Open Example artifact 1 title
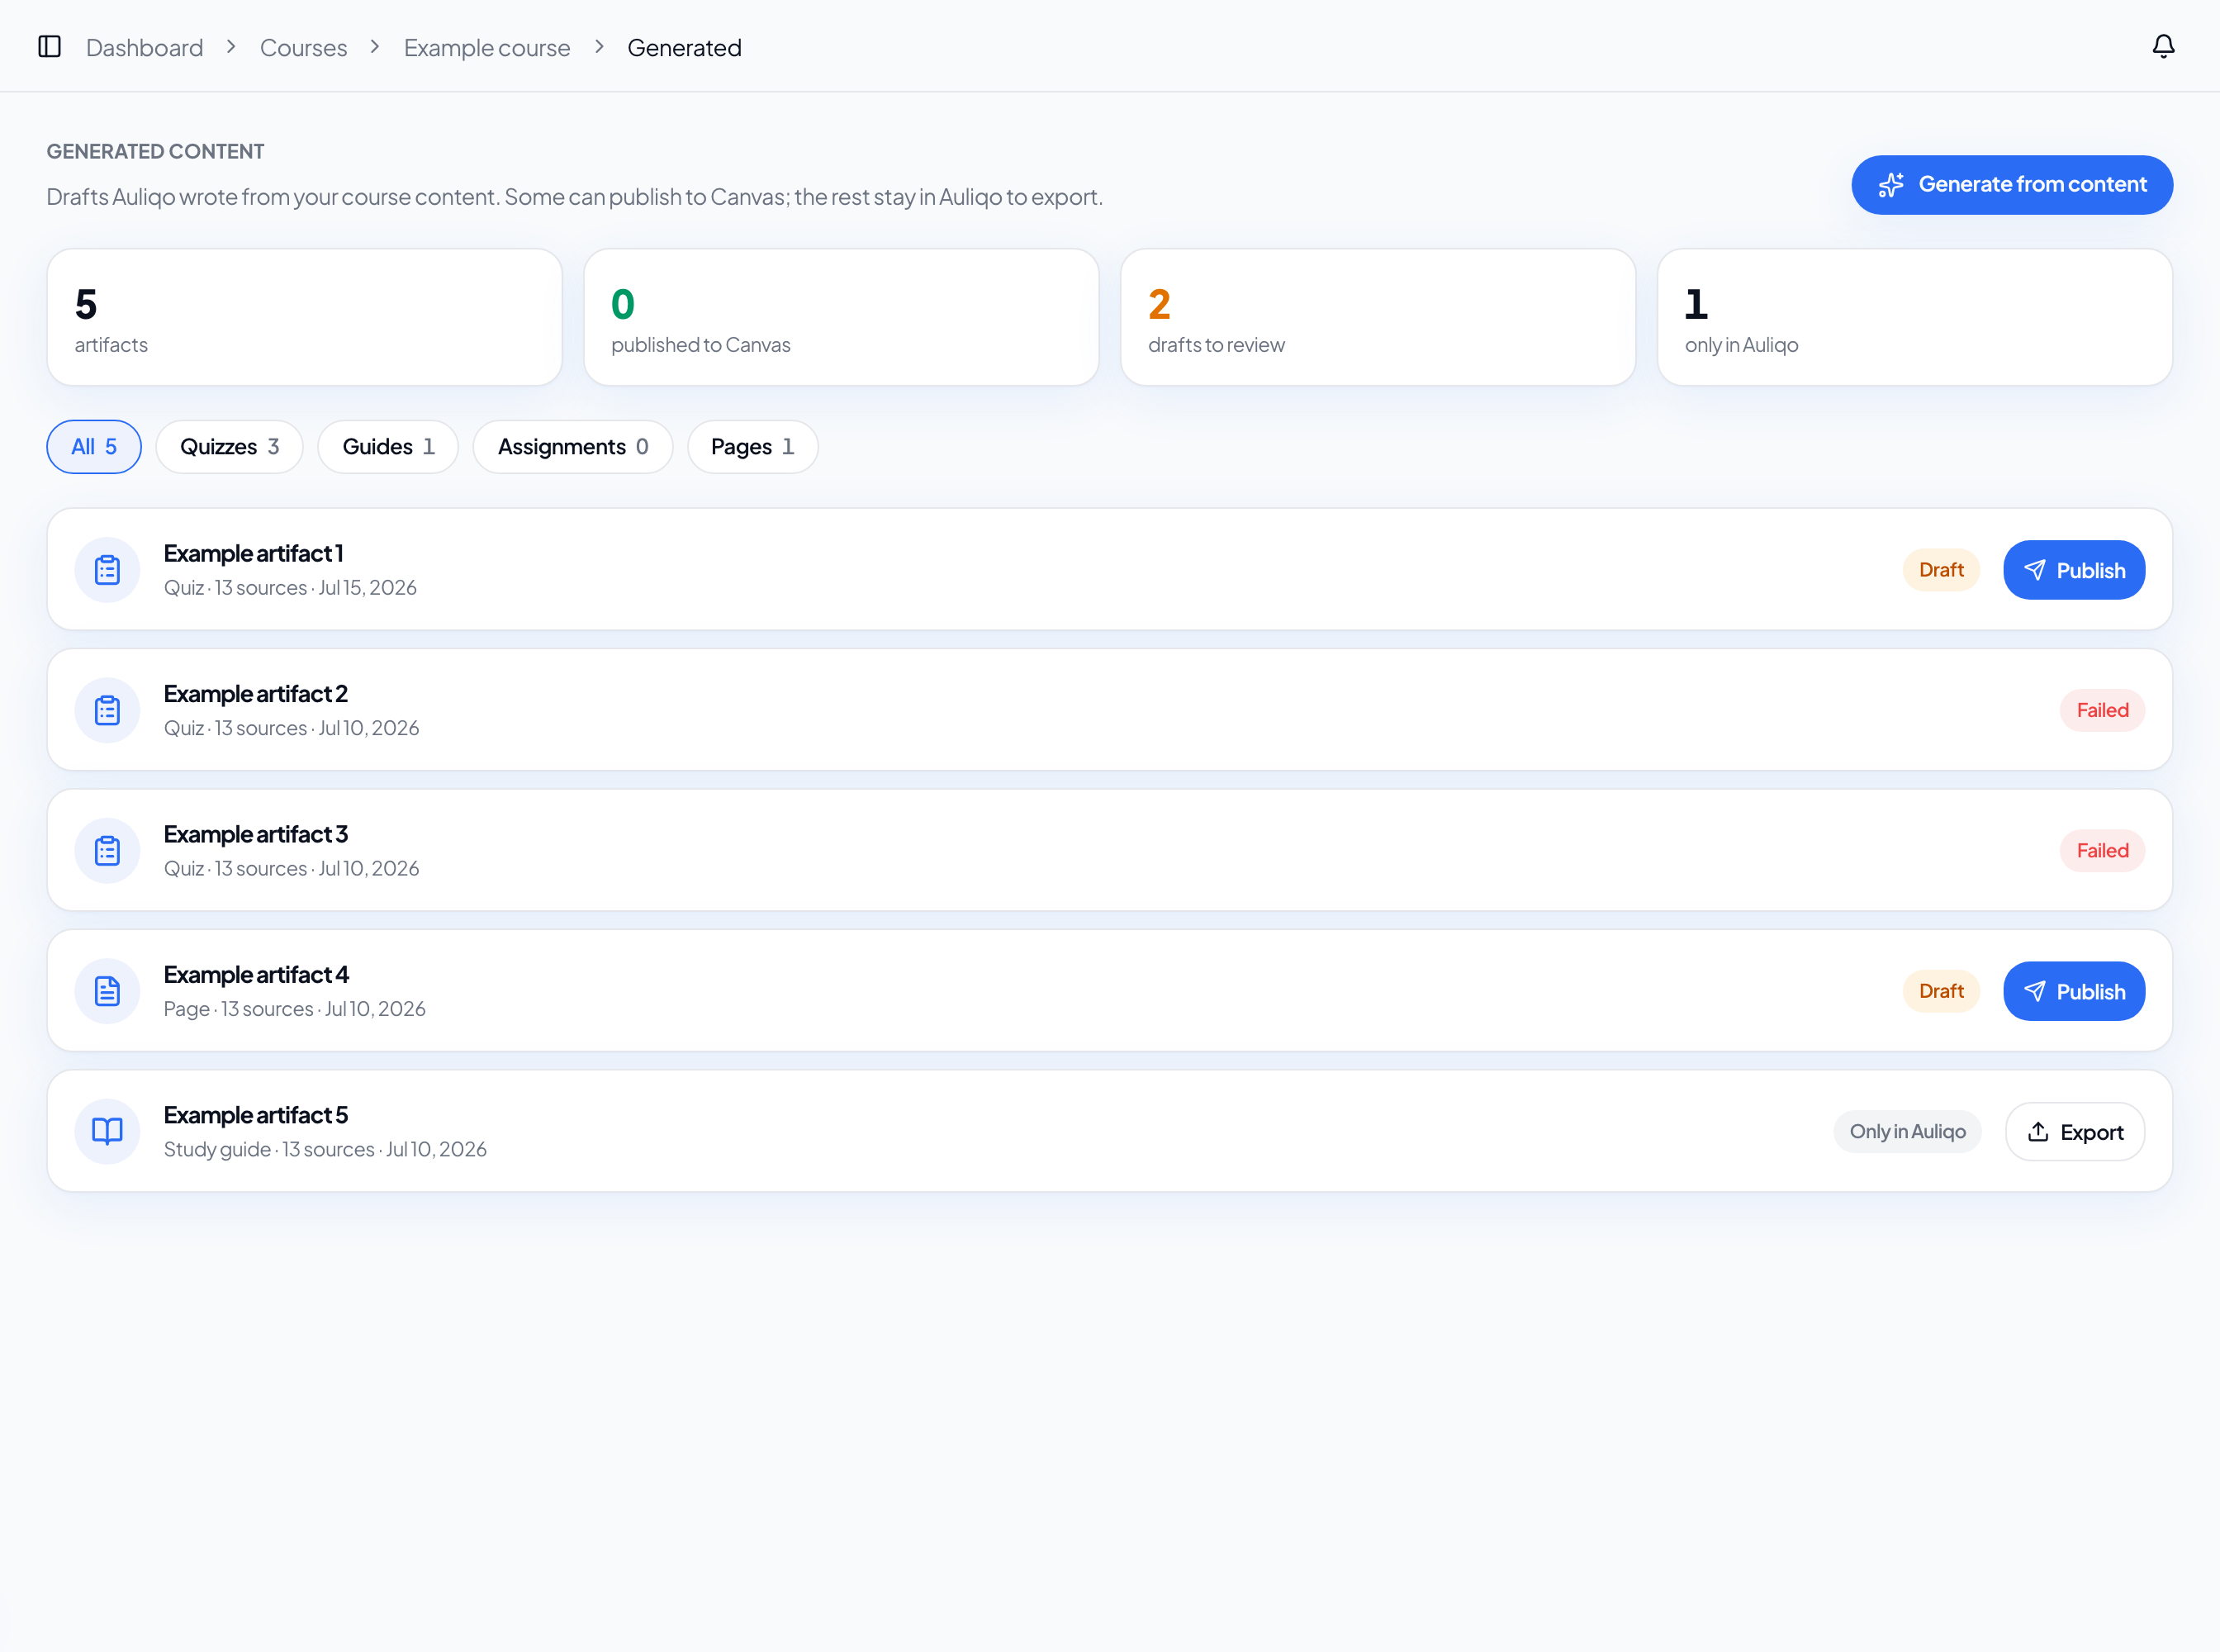The image size is (2220, 1652). [x=254, y=553]
